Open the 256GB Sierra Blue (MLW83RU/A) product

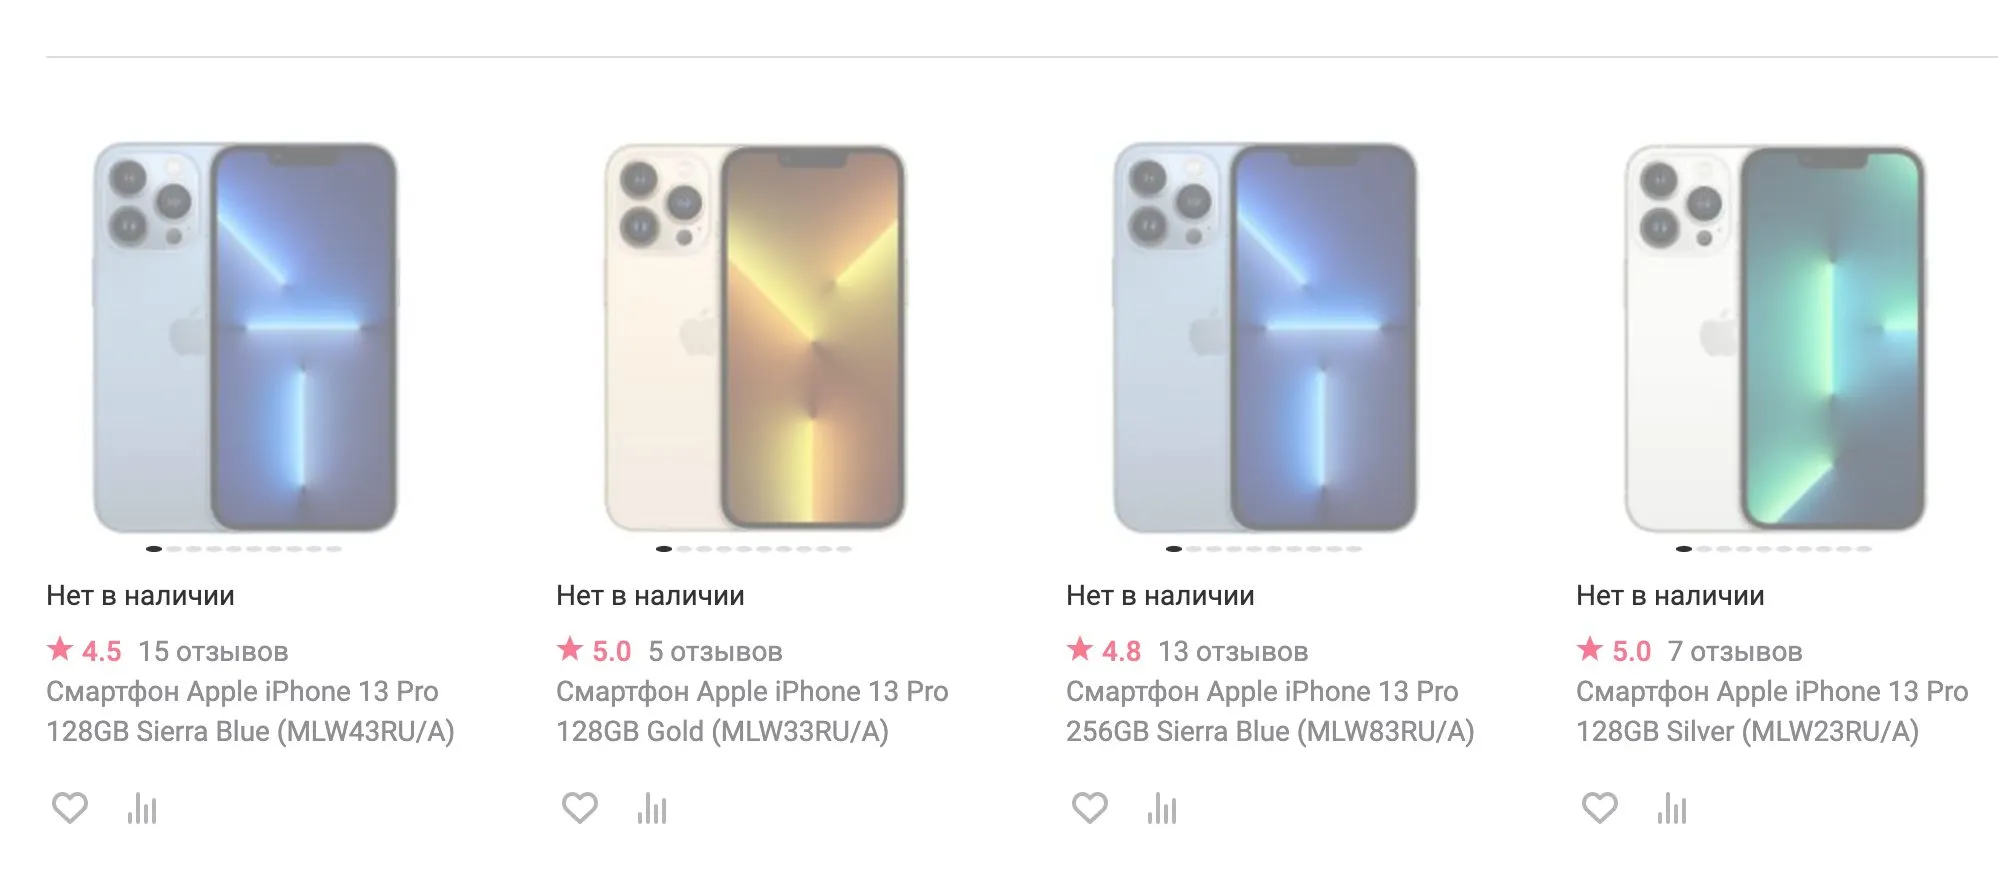(x=1269, y=711)
